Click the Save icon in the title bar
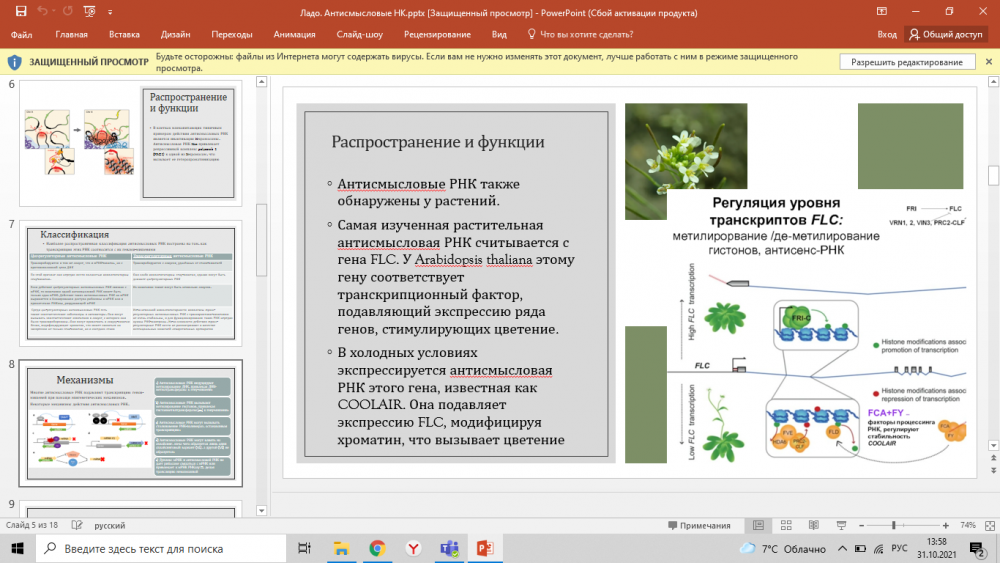Viewport: 1000px width, 563px height. pos(20,11)
